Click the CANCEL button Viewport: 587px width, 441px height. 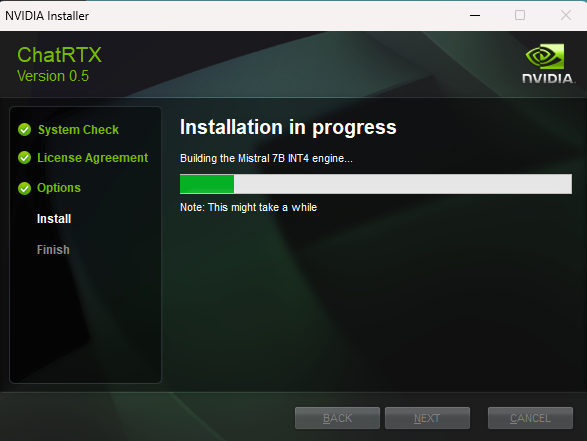[530, 418]
